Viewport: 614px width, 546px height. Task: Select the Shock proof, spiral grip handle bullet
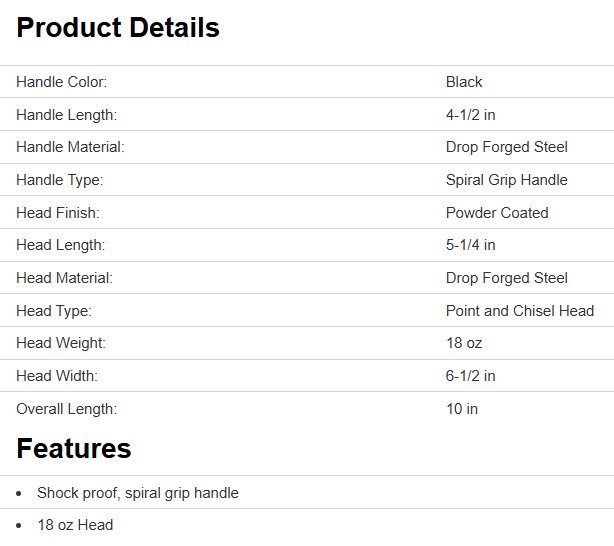point(138,493)
